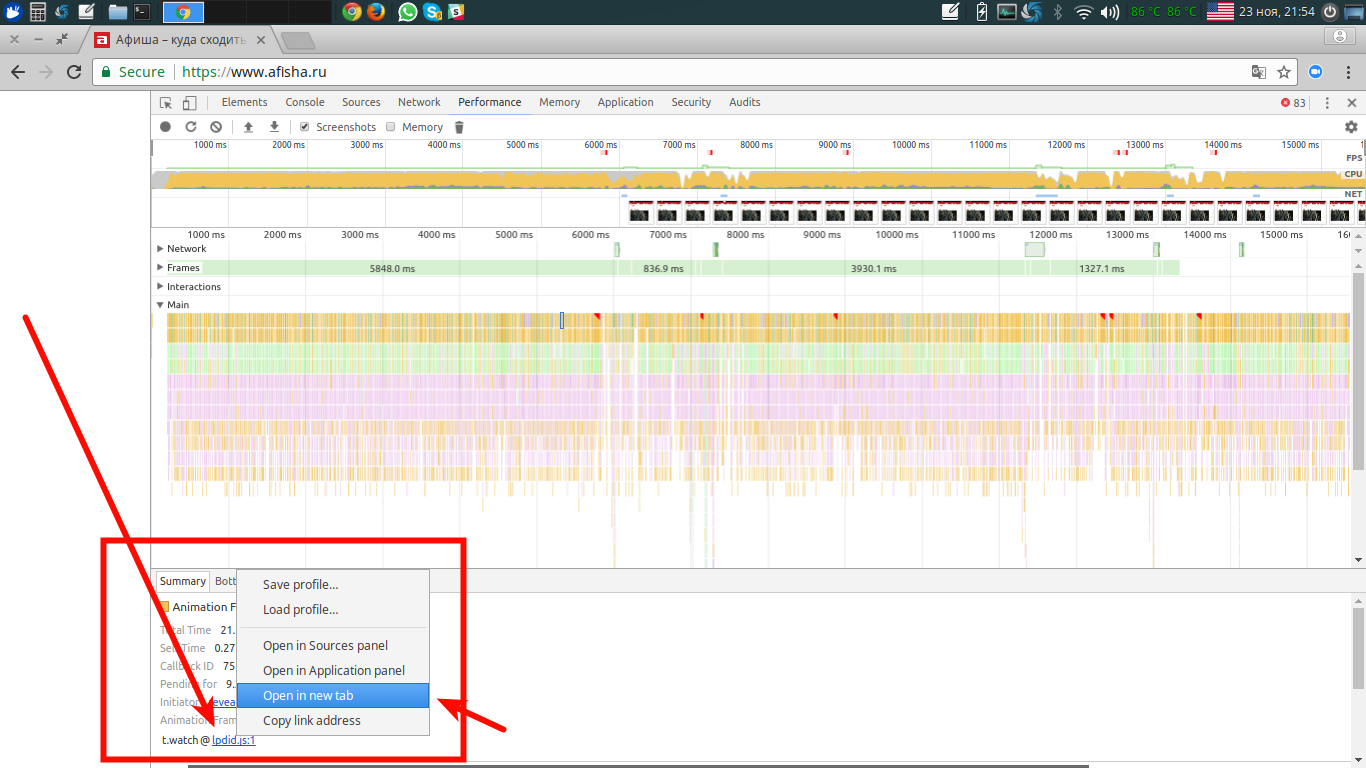Start recording with the Record button
This screenshot has width=1366, height=768.
[x=166, y=127]
